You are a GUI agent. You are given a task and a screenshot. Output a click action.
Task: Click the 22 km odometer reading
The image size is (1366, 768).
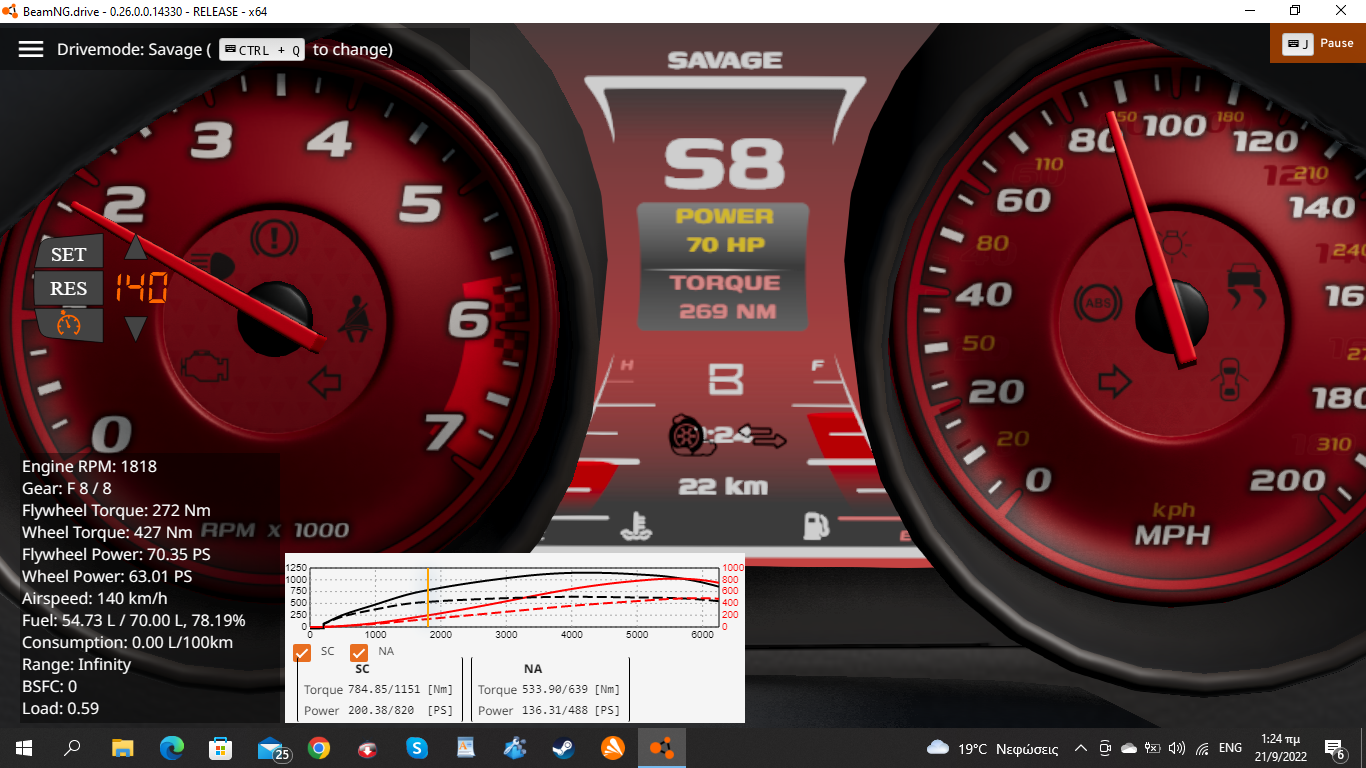pyautogui.click(x=724, y=487)
